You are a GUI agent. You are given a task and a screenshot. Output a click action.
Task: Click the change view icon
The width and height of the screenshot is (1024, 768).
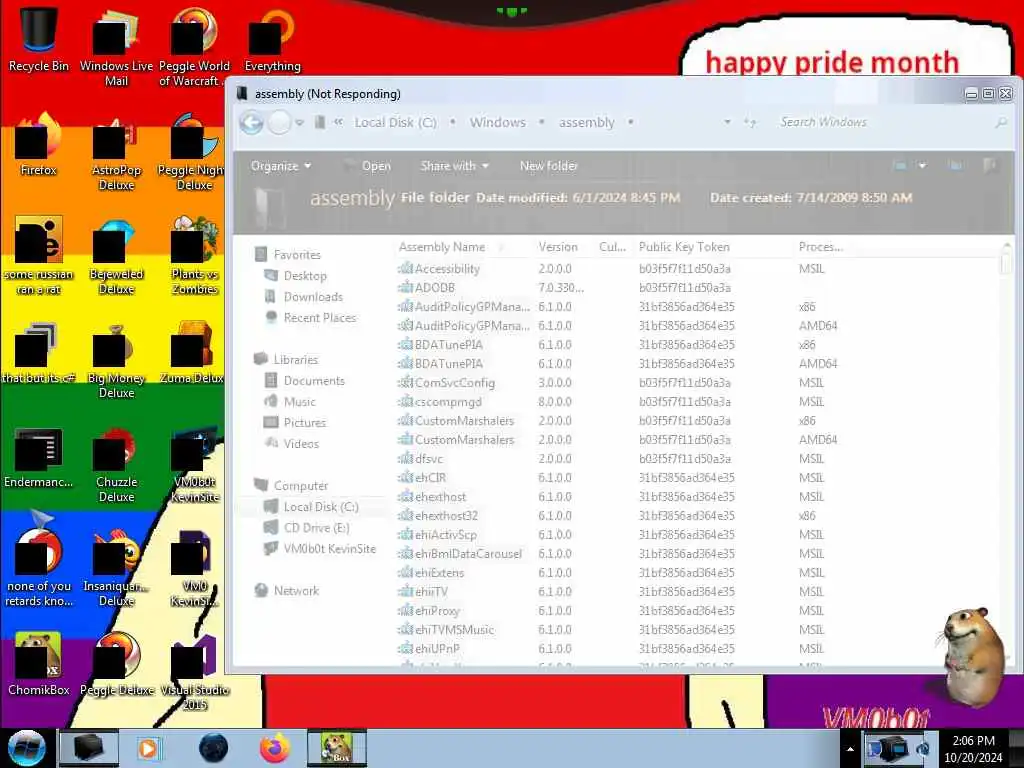tap(900, 166)
